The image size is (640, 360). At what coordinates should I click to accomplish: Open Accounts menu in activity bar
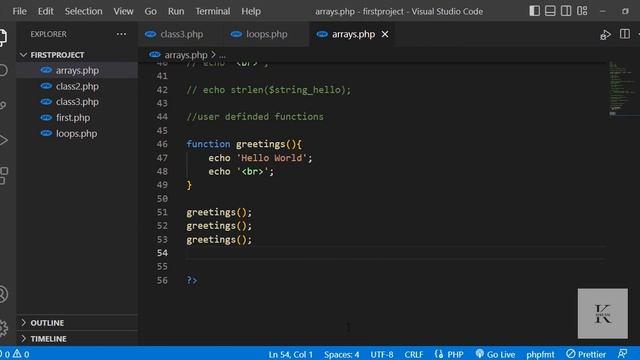click(x=3, y=294)
